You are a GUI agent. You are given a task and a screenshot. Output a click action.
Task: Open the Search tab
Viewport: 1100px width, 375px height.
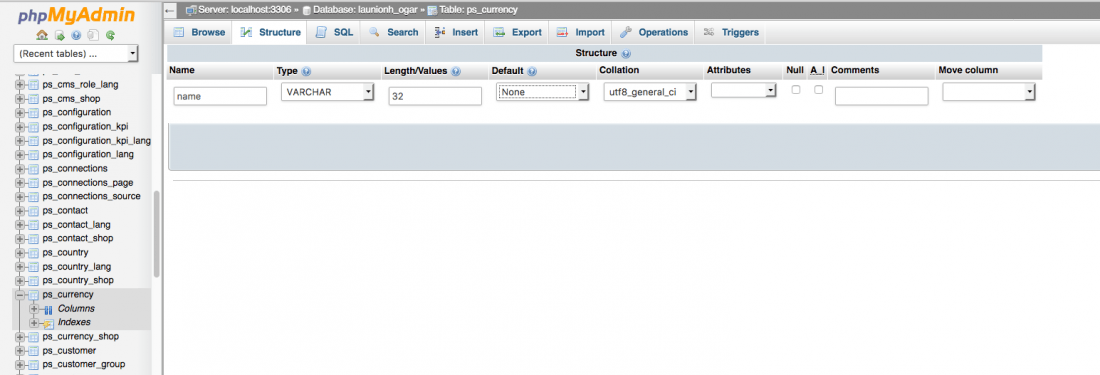pos(394,32)
